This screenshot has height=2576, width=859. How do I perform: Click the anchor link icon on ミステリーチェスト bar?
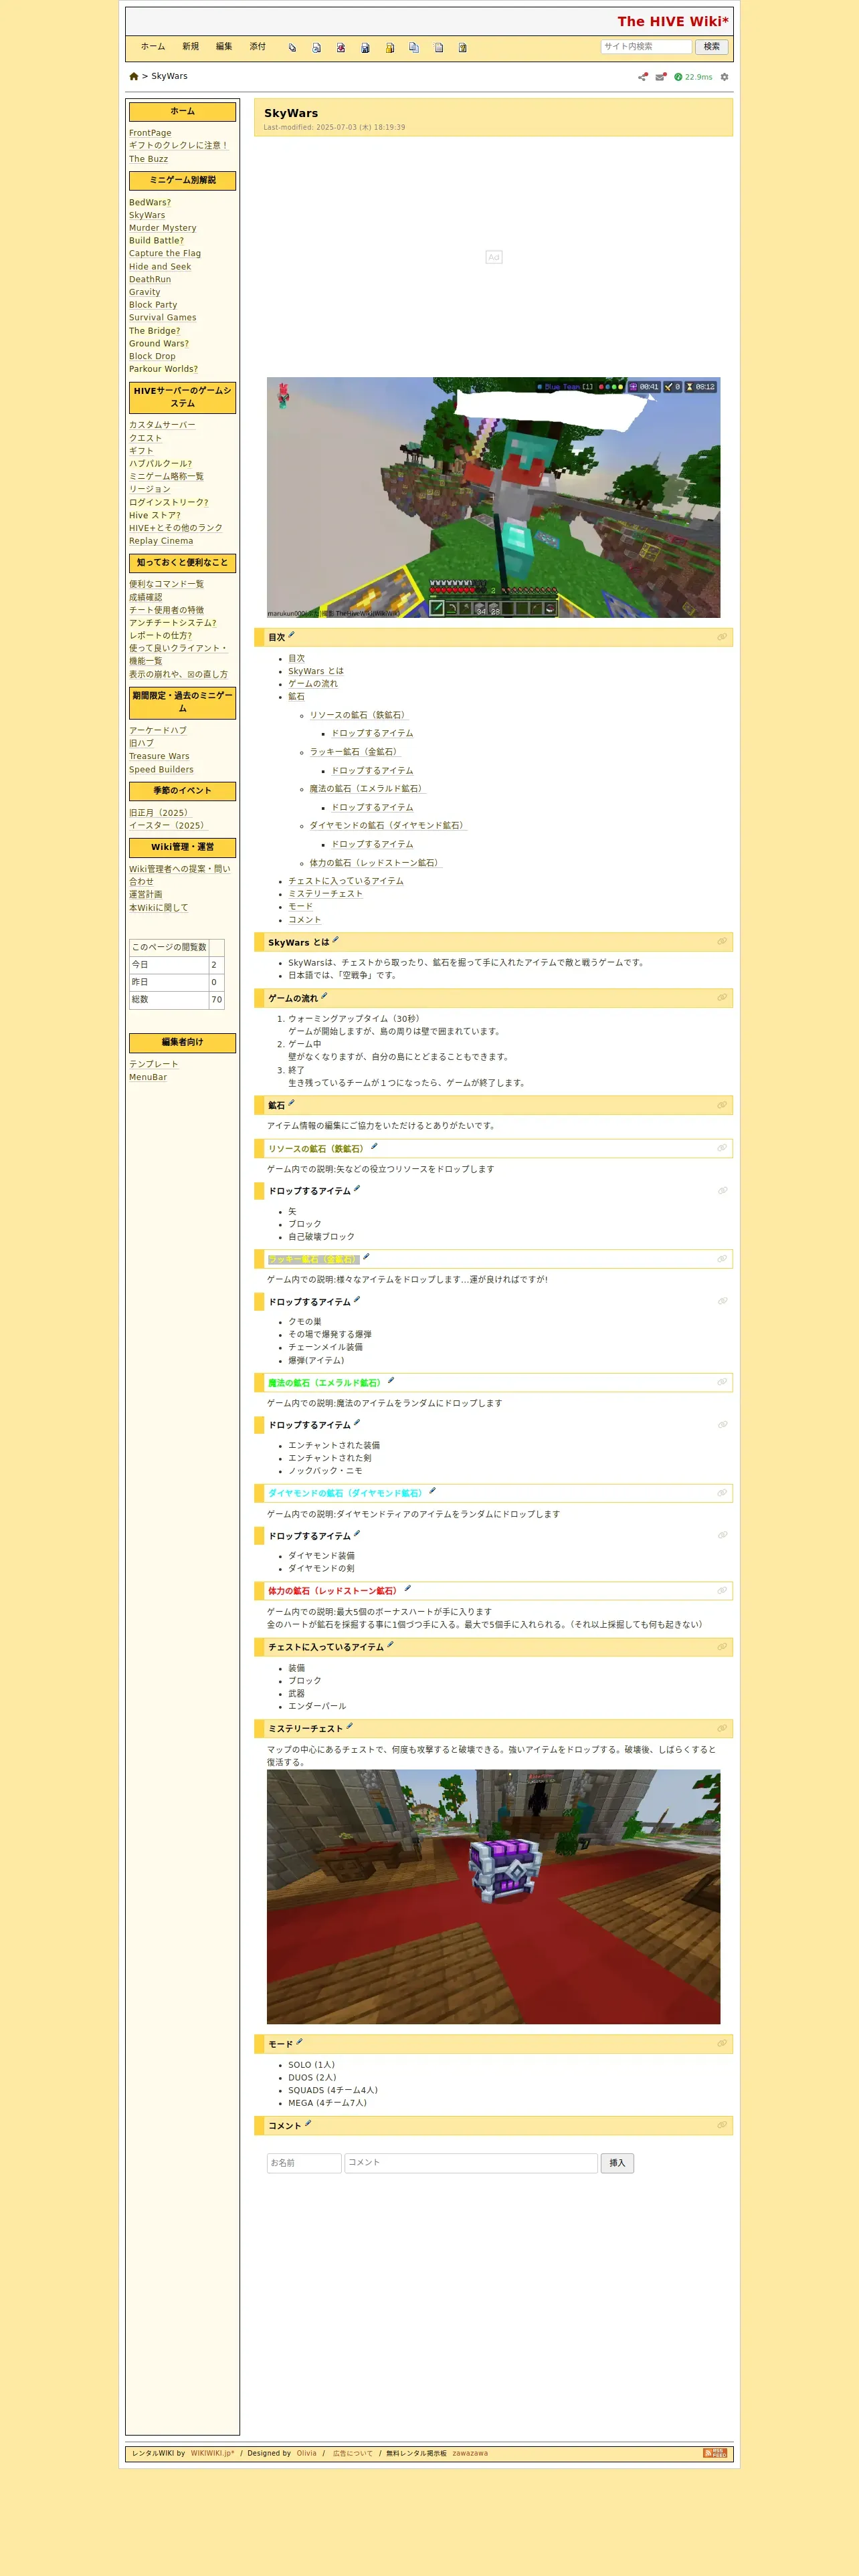tap(722, 1729)
